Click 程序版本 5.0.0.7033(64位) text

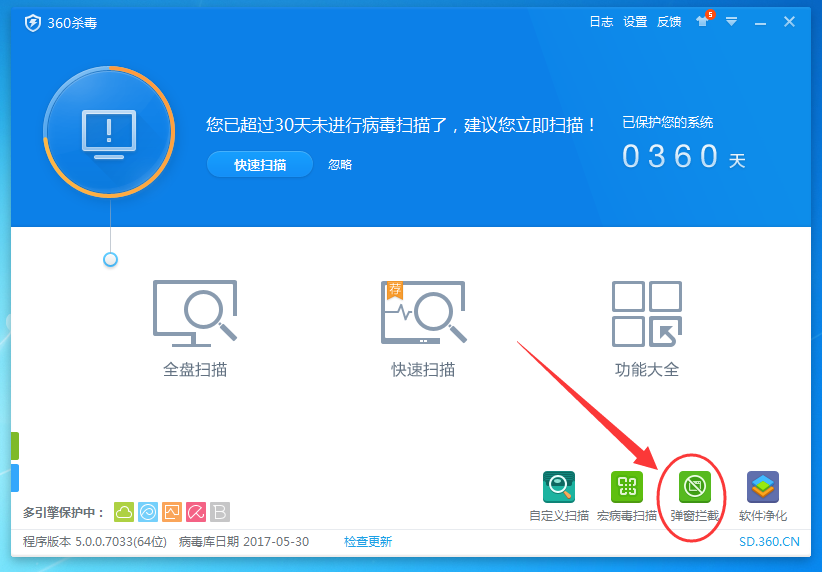(x=95, y=542)
